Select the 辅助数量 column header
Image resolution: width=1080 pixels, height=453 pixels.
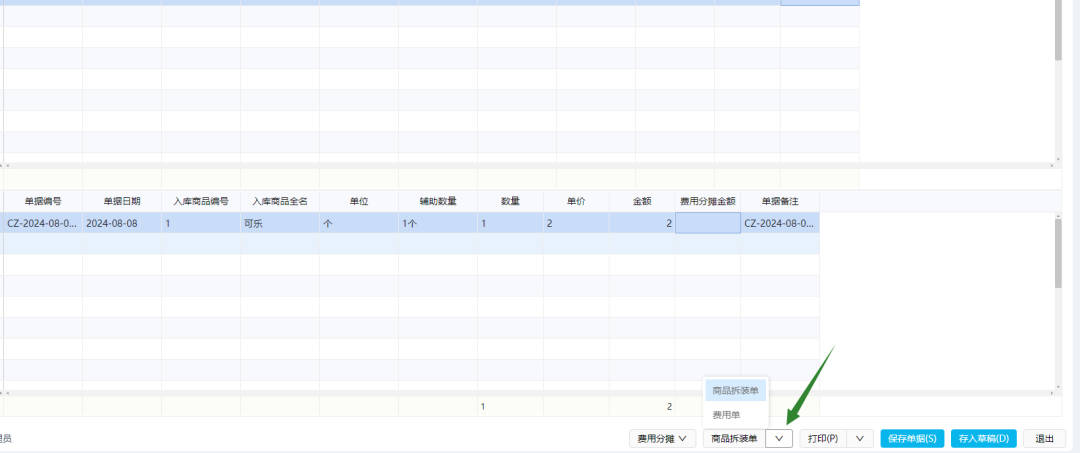point(438,202)
